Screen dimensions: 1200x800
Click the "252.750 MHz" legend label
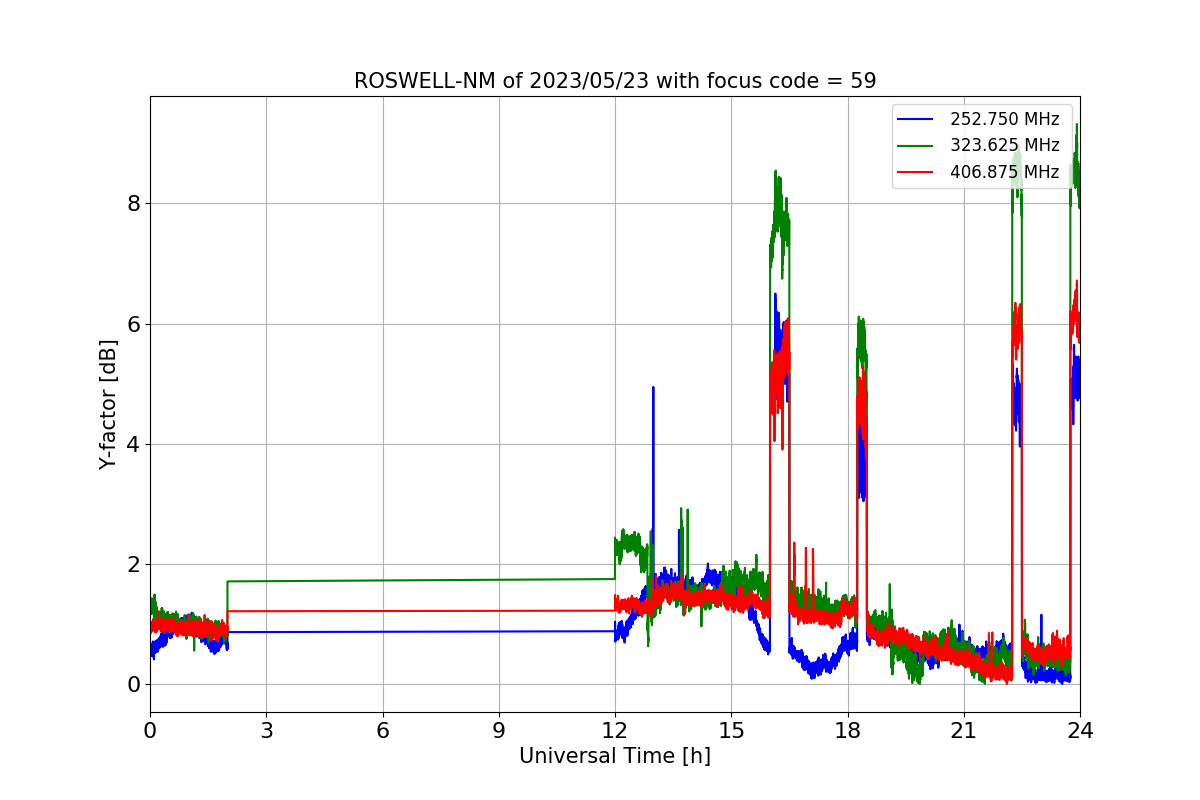(x=1004, y=120)
